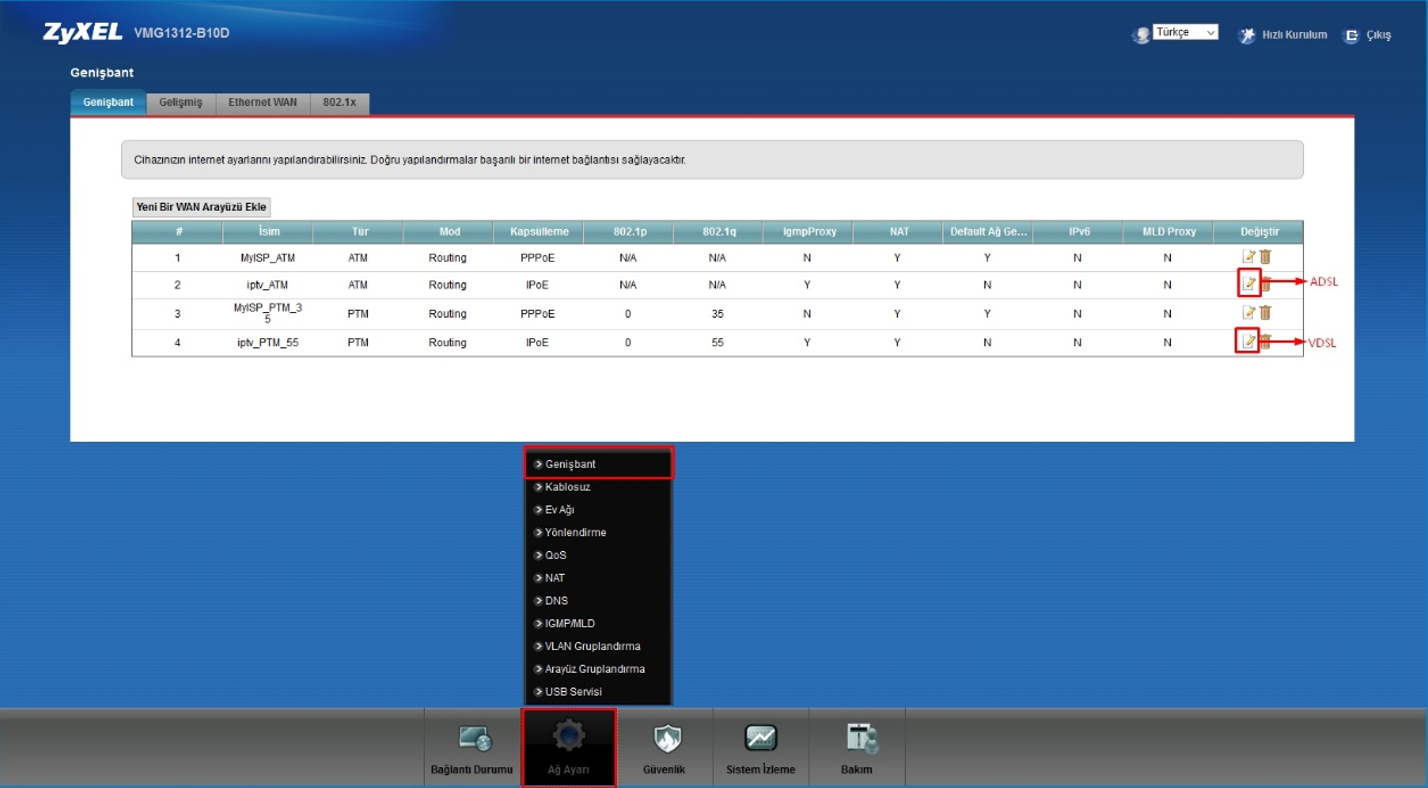Click the NAT column header
The width and height of the screenshot is (1428, 788).
pyautogui.click(x=898, y=232)
